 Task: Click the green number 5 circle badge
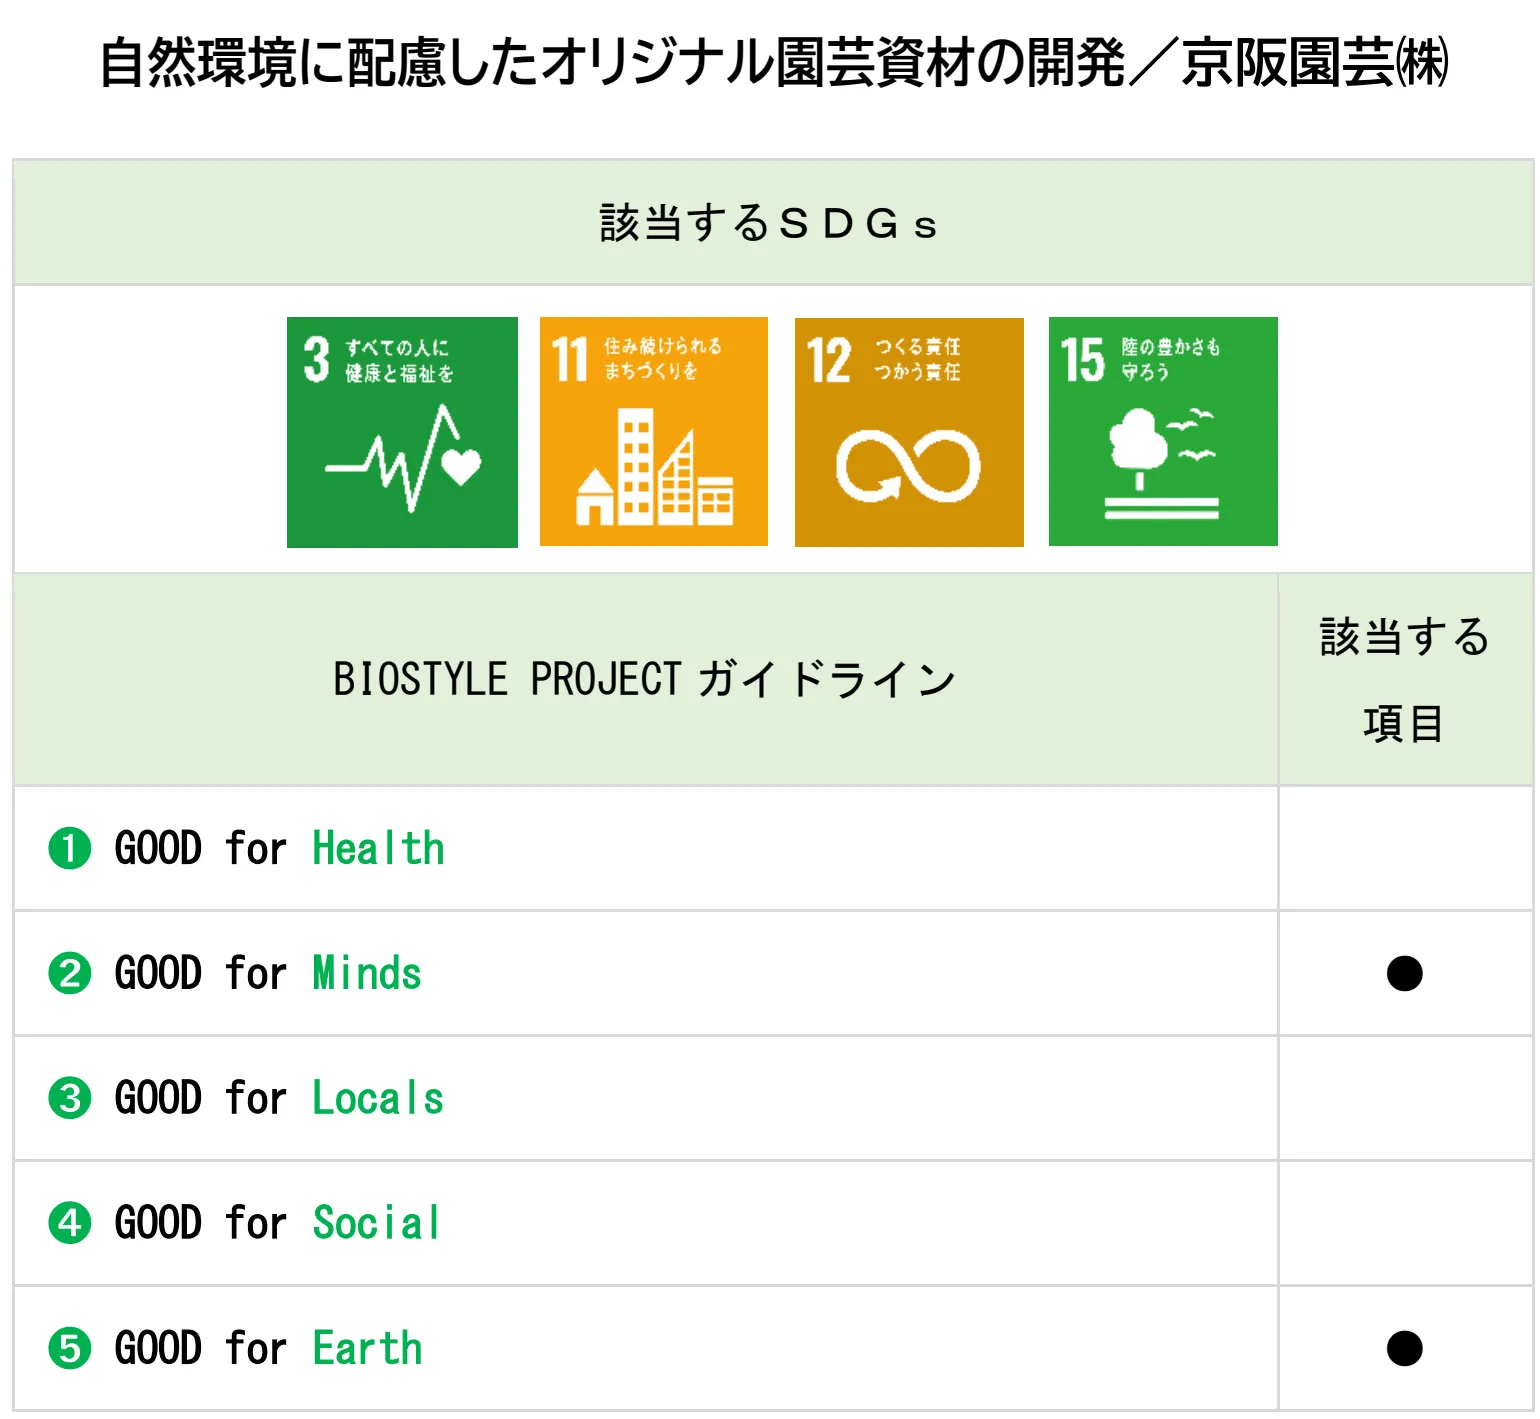pyautogui.click(x=70, y=1348)
